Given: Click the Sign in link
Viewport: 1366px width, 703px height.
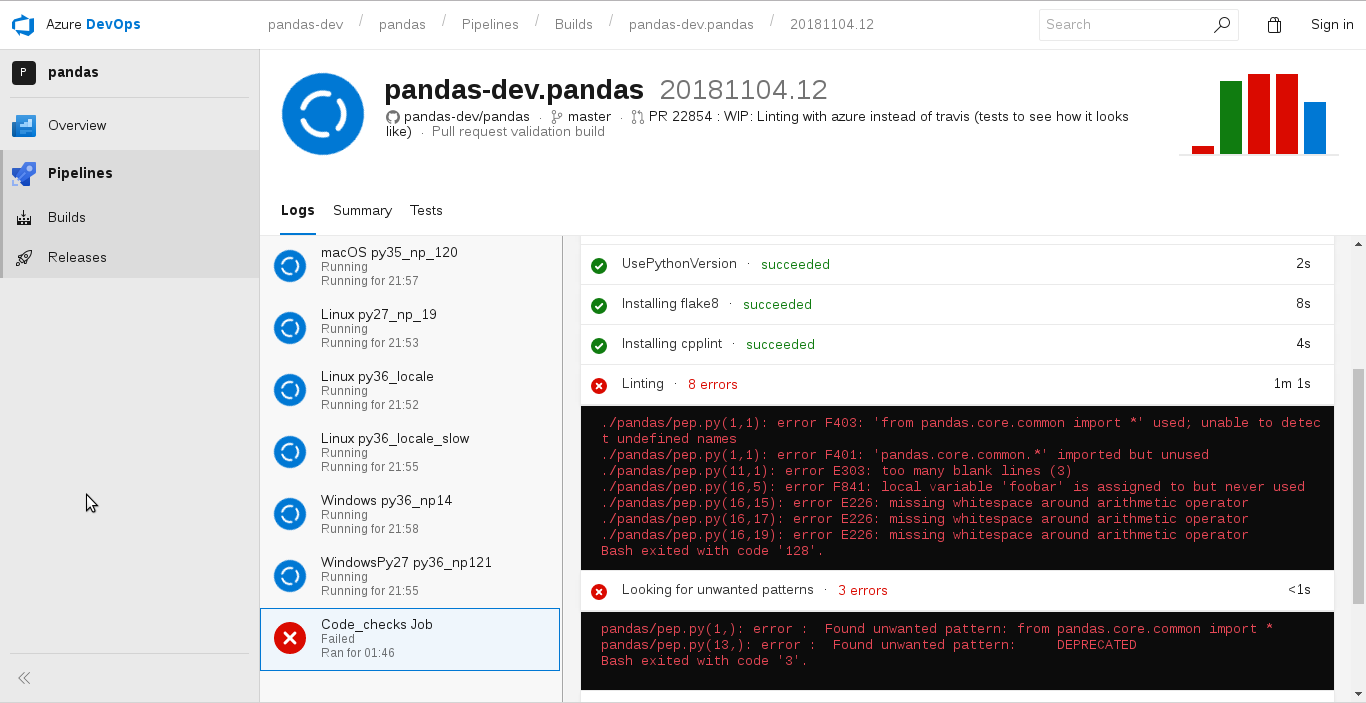Looking at the screenshot, I should coord(1331,25).
